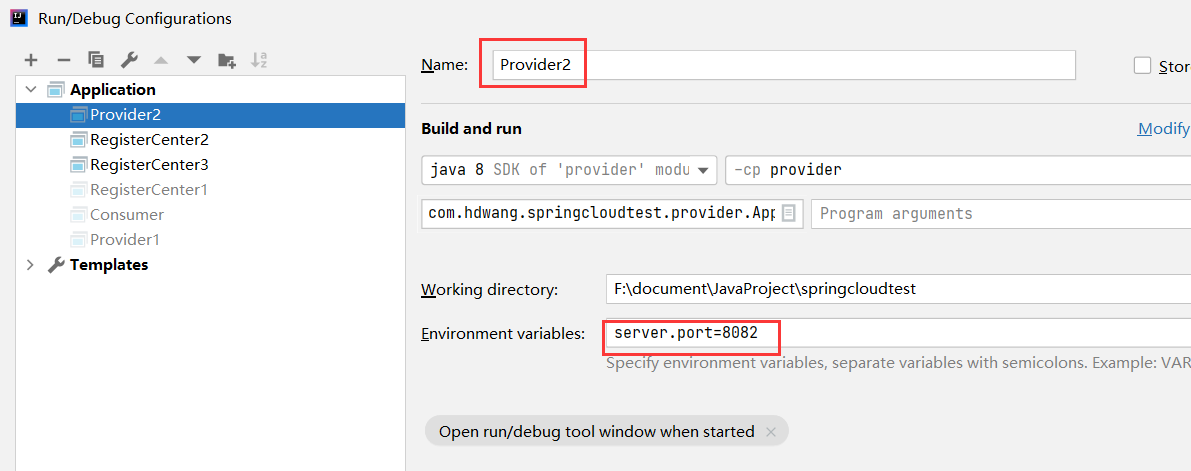Click the Copy Configuration icon
This screenshot has height=471, width=1191.
(x=96, y=60)
